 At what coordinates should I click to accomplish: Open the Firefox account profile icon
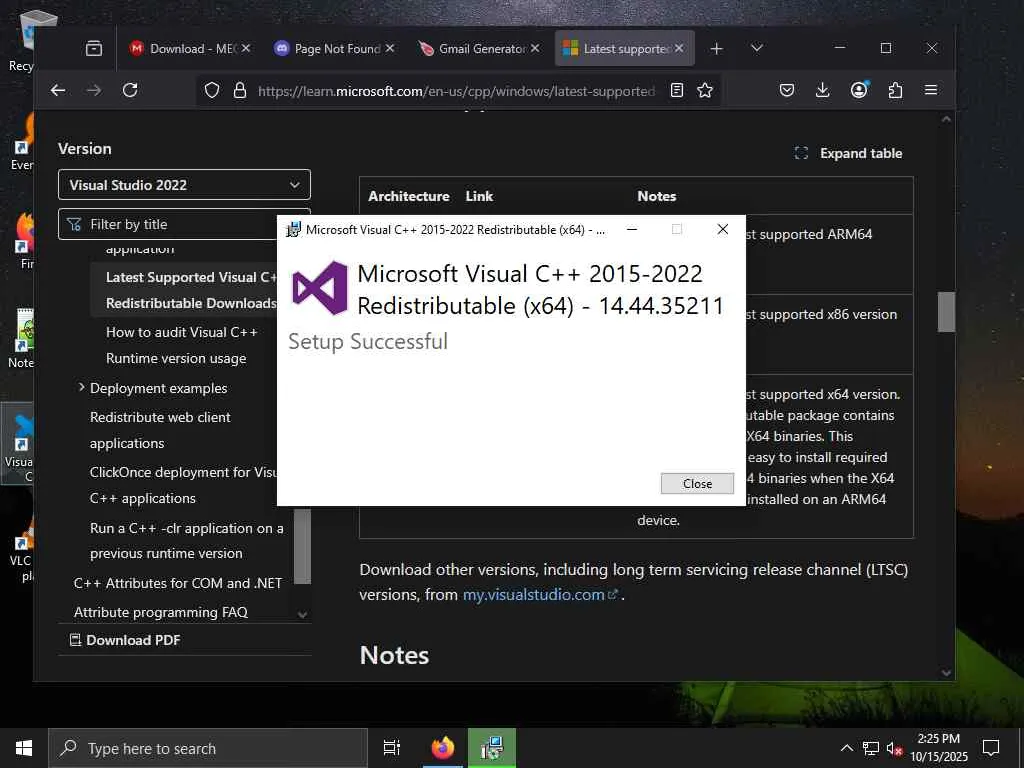(x=859, y=90)
